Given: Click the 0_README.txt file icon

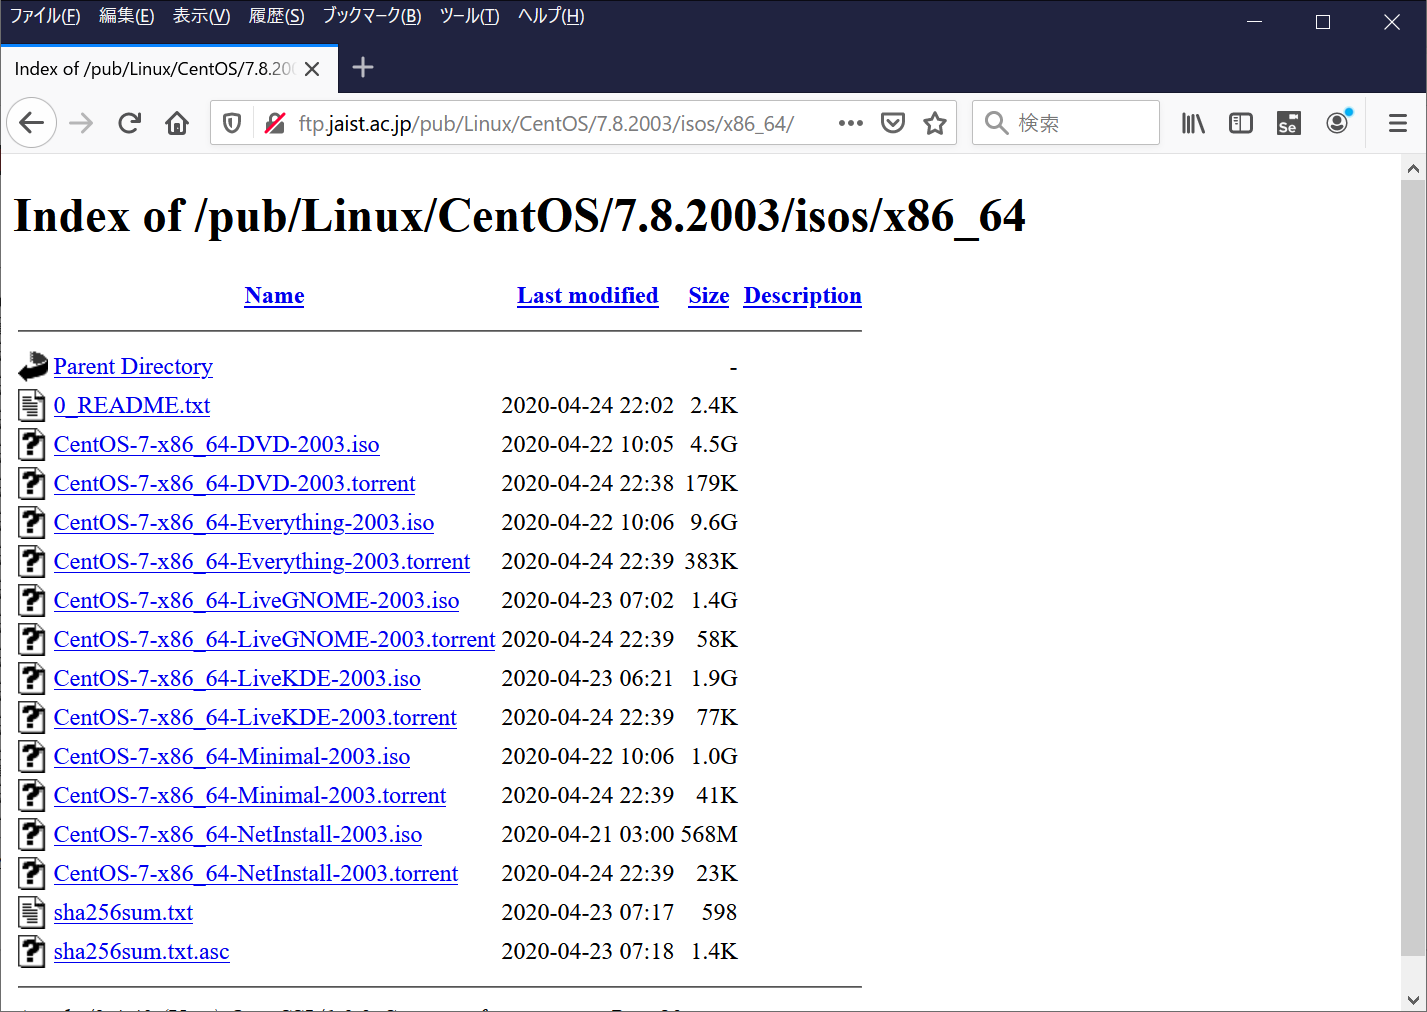Looking at the screenshot, I should pos(32,405).
